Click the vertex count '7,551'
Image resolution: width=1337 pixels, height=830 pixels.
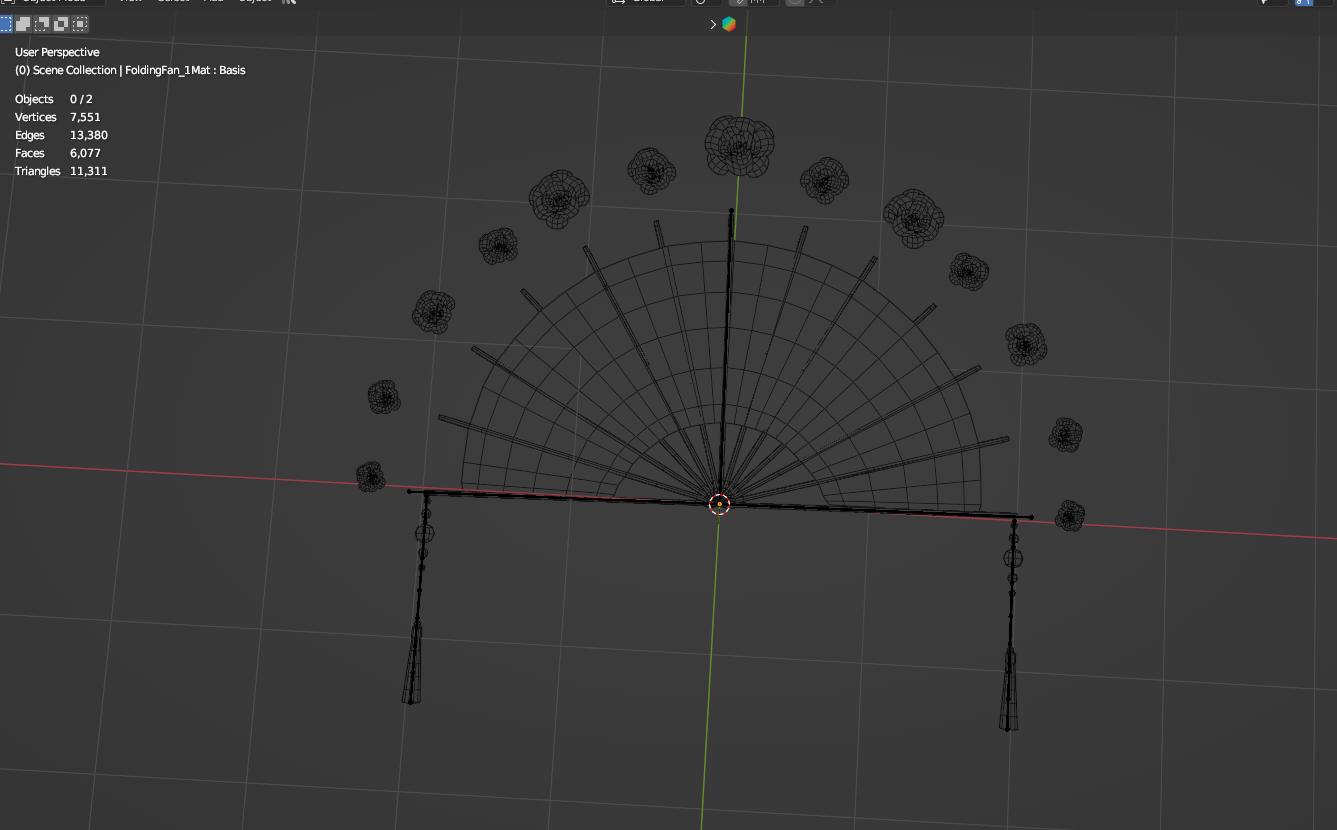(x=85, y=117)
